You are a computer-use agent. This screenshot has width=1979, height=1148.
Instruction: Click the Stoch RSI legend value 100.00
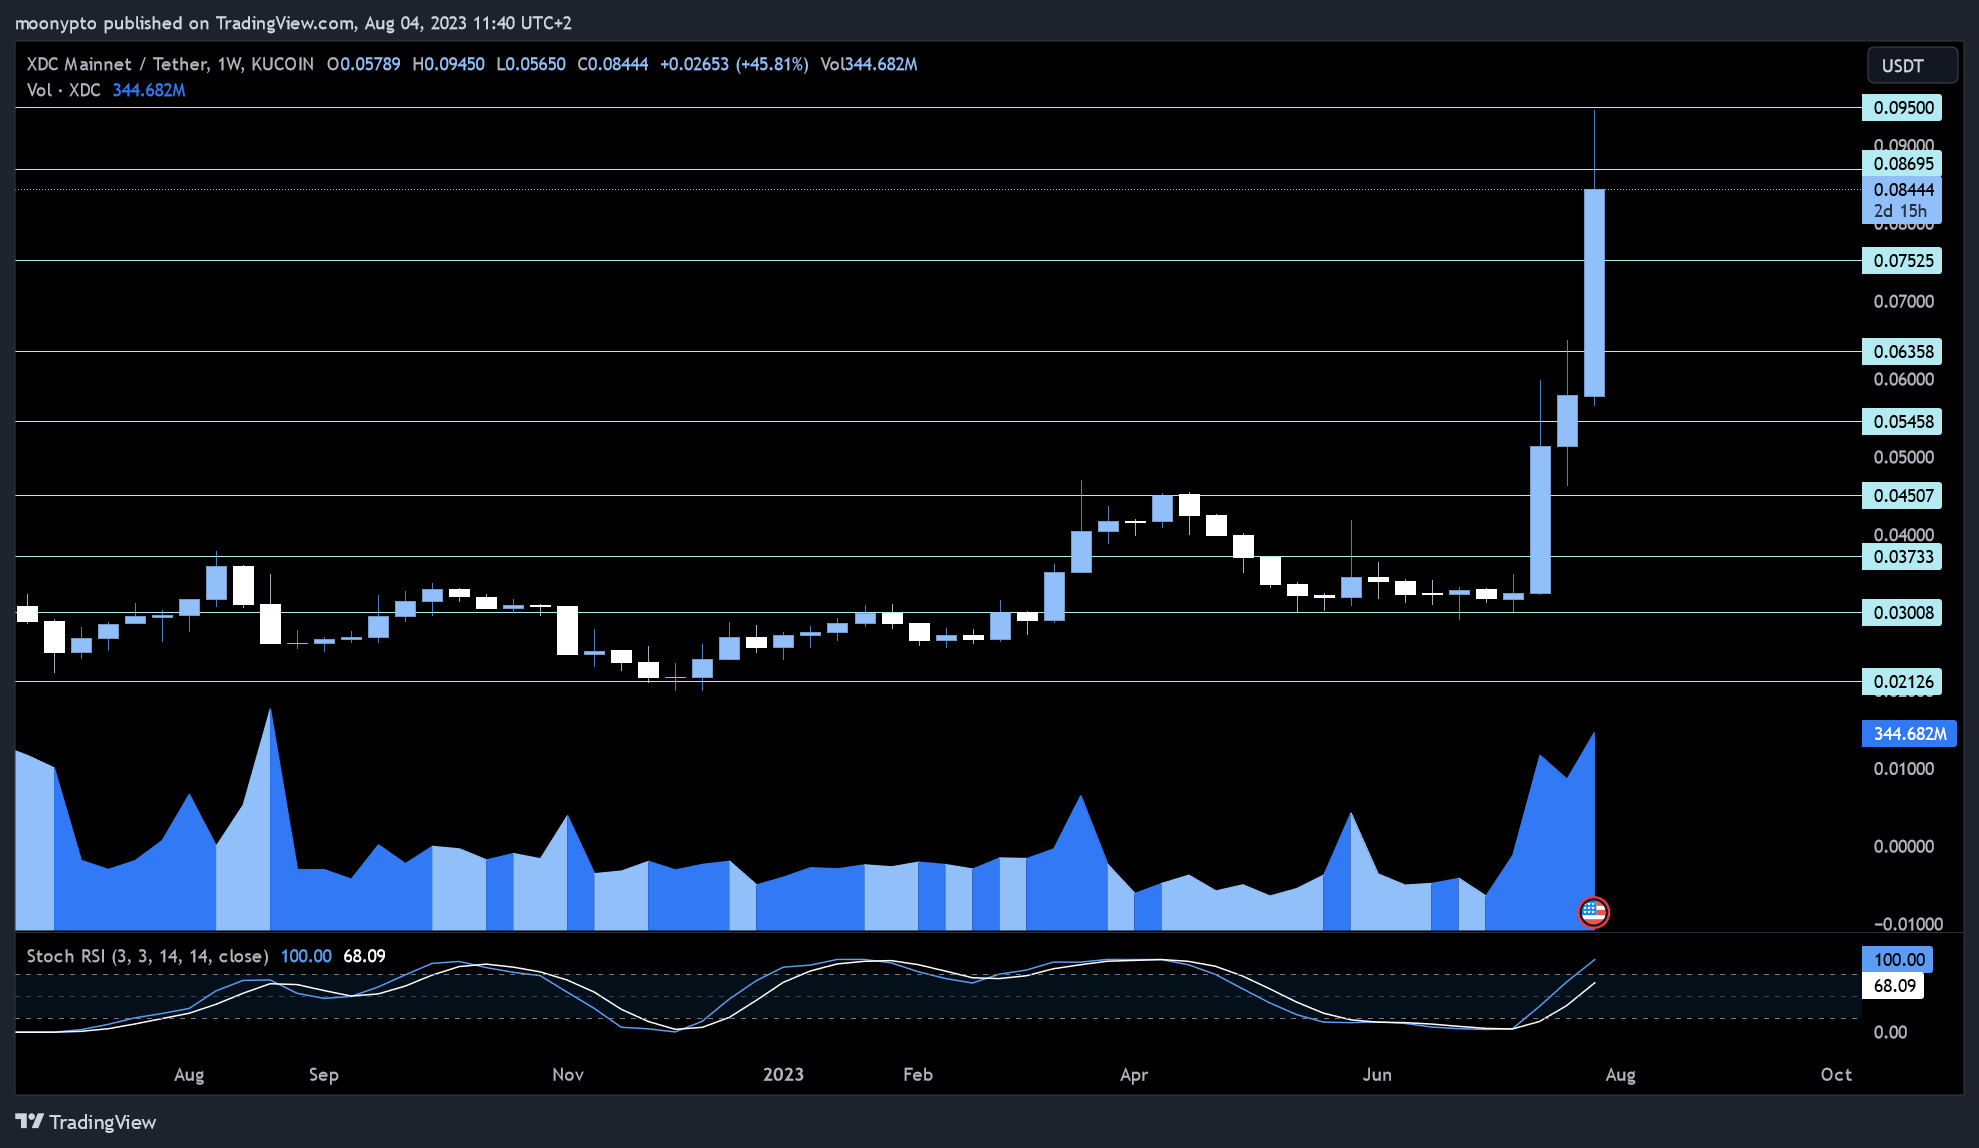point(306,957)
